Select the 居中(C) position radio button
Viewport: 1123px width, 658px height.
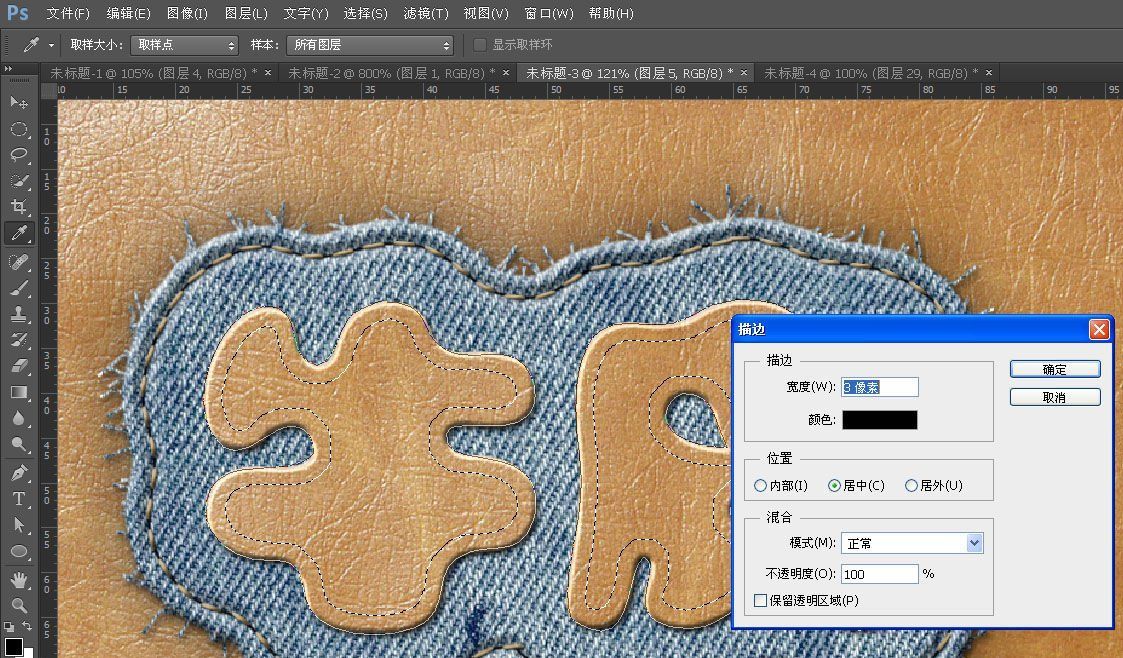point(834,485)
